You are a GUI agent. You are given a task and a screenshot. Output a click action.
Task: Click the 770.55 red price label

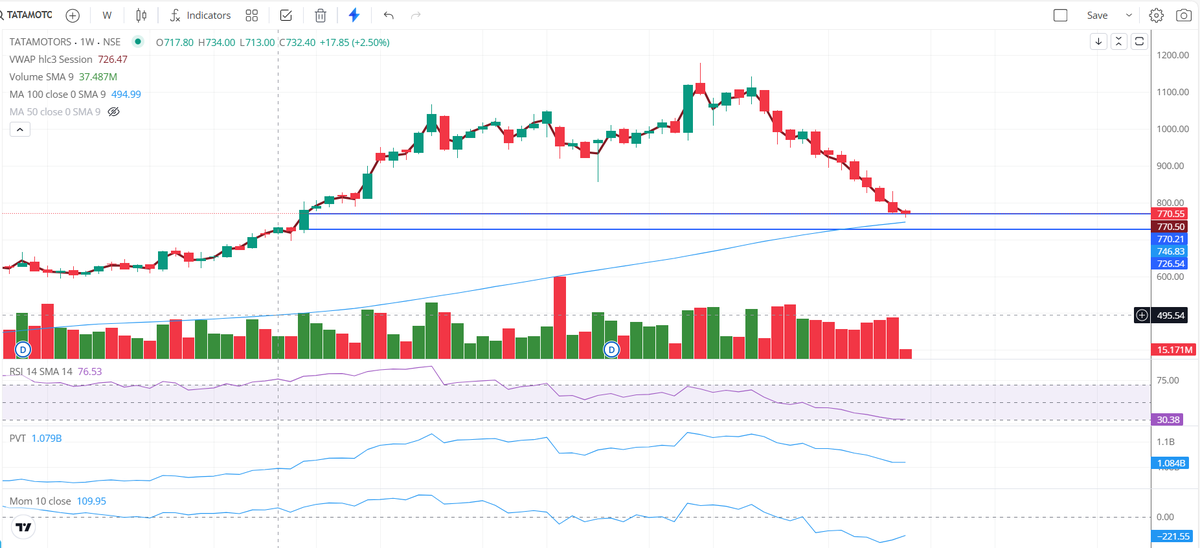pyautogui.click(x=1170, y=214)
